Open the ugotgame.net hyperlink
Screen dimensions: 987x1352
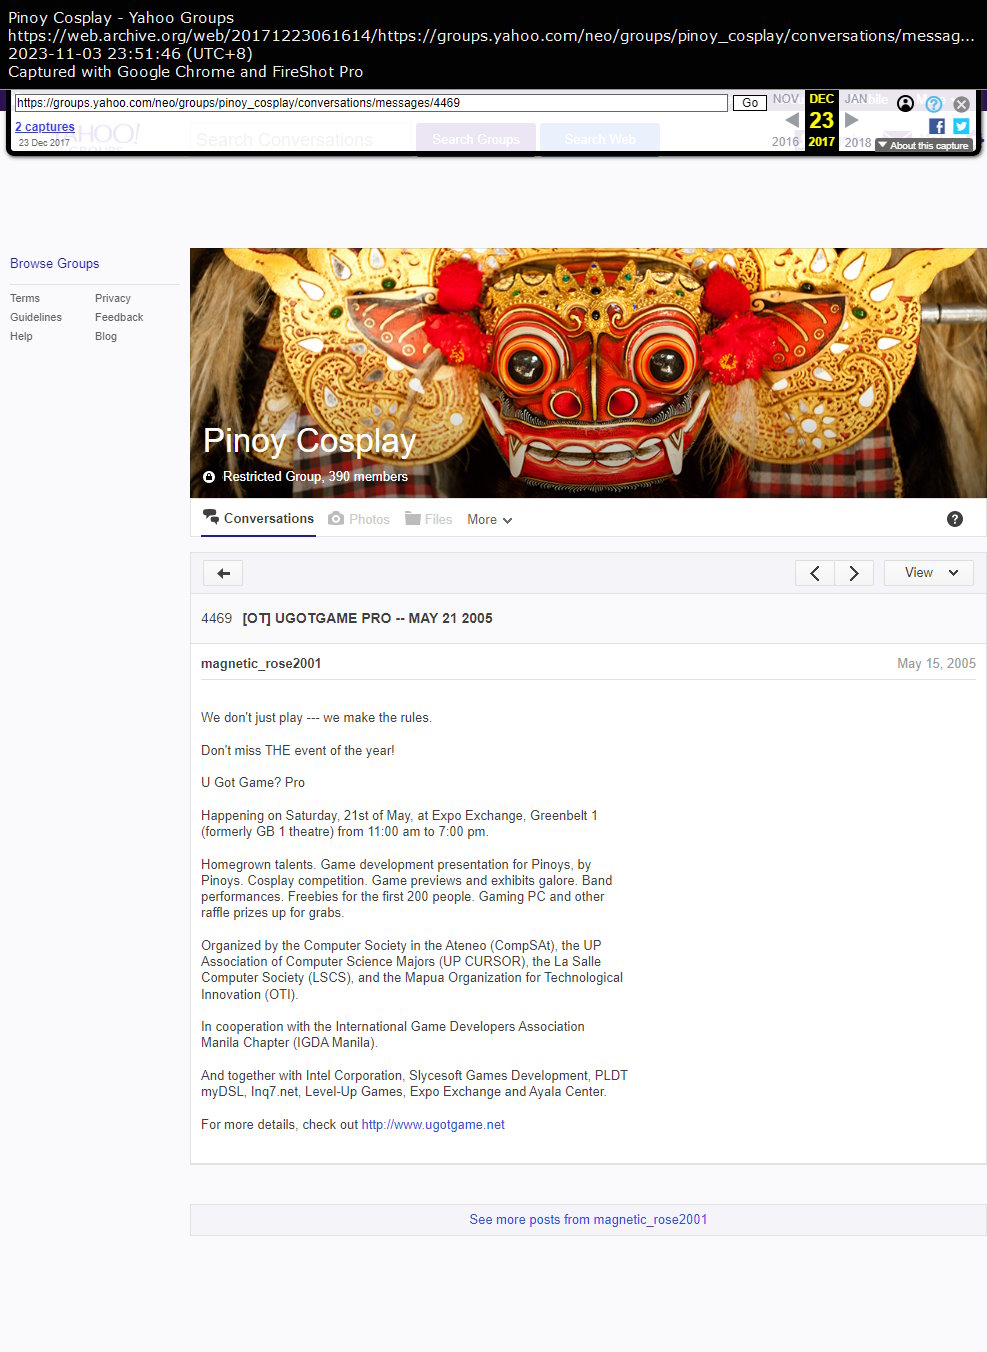coord(433,1125)
